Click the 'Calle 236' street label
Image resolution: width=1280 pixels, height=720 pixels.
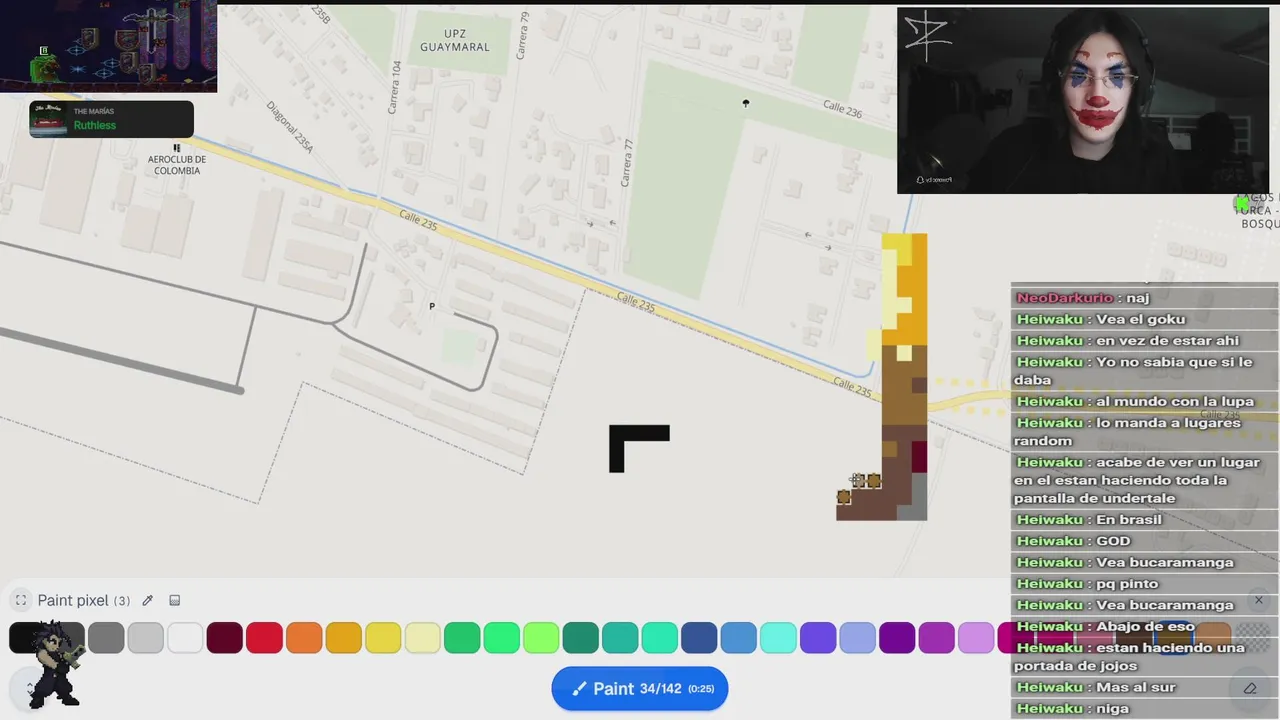point(842,109)
